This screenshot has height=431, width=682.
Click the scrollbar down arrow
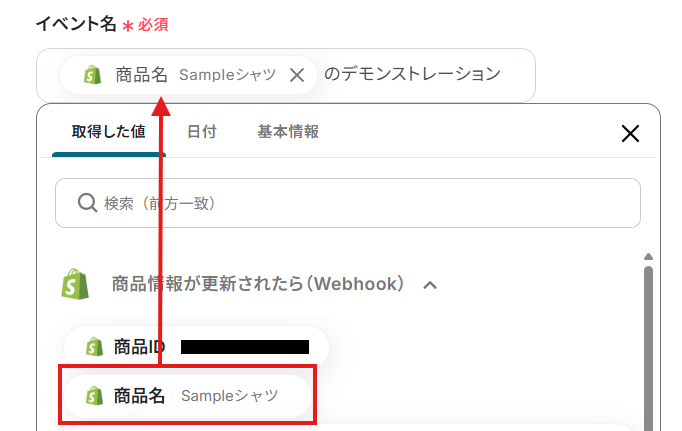648,425
